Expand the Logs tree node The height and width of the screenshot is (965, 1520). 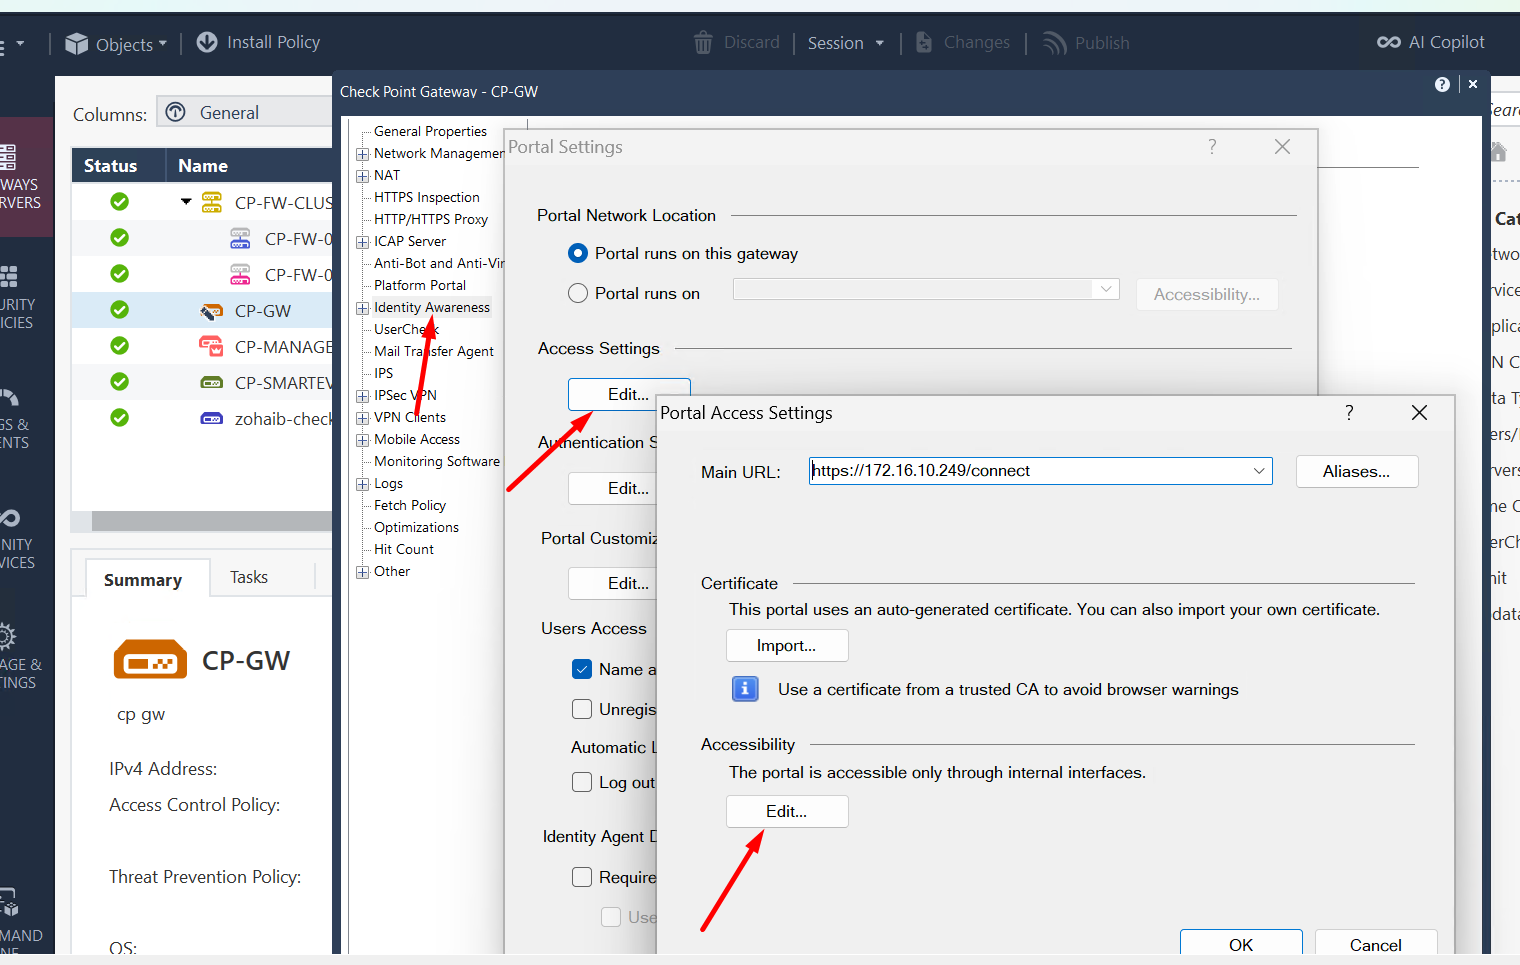pos(363,484)
